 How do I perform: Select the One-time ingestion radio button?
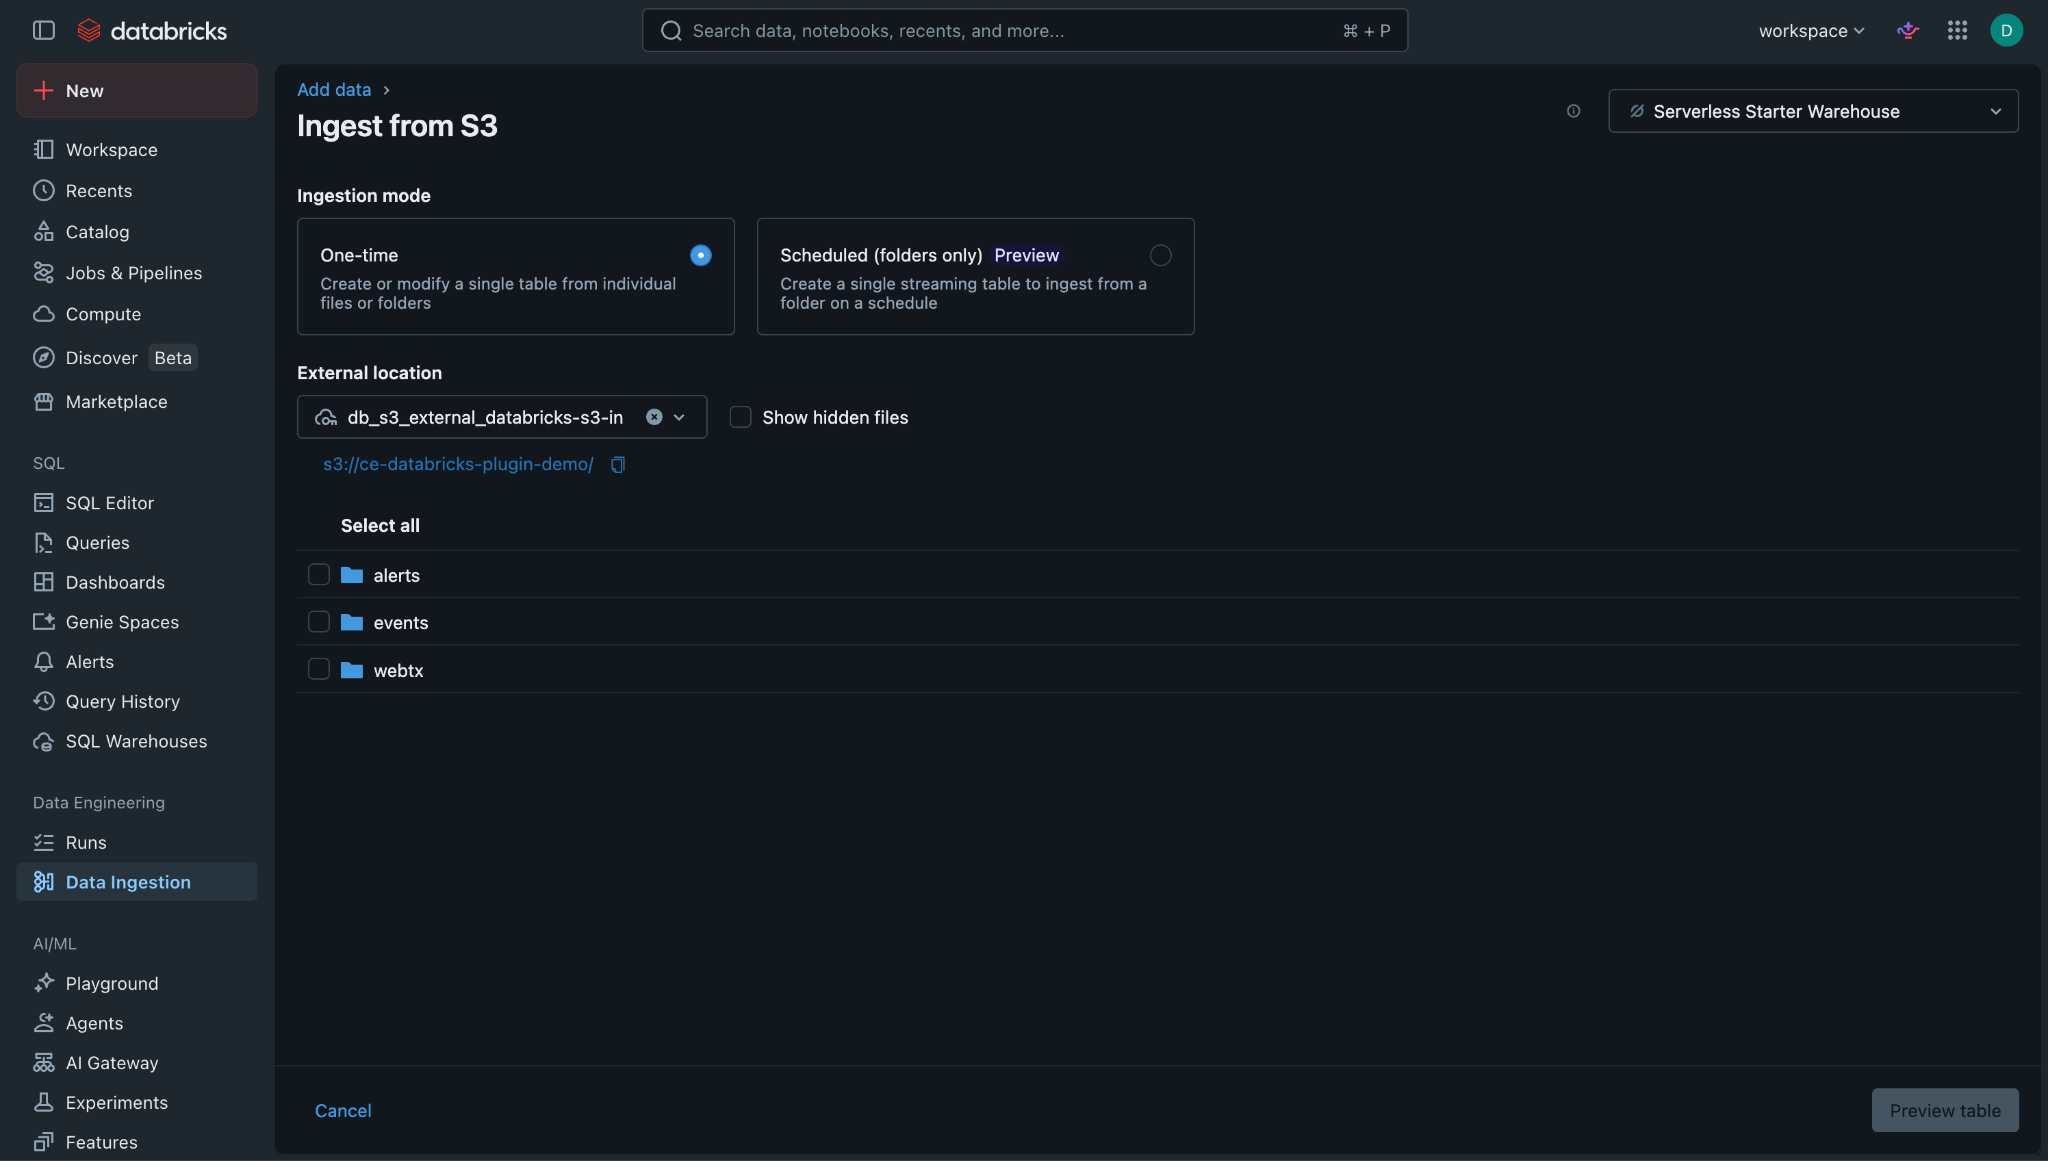(x=701, y=255)
